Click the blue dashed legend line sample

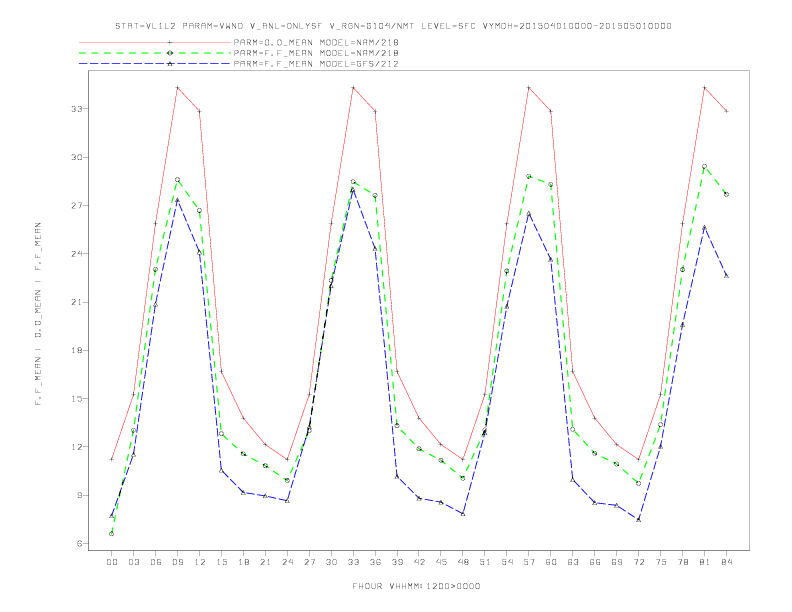pyautogui.click(x=155, y=64)
